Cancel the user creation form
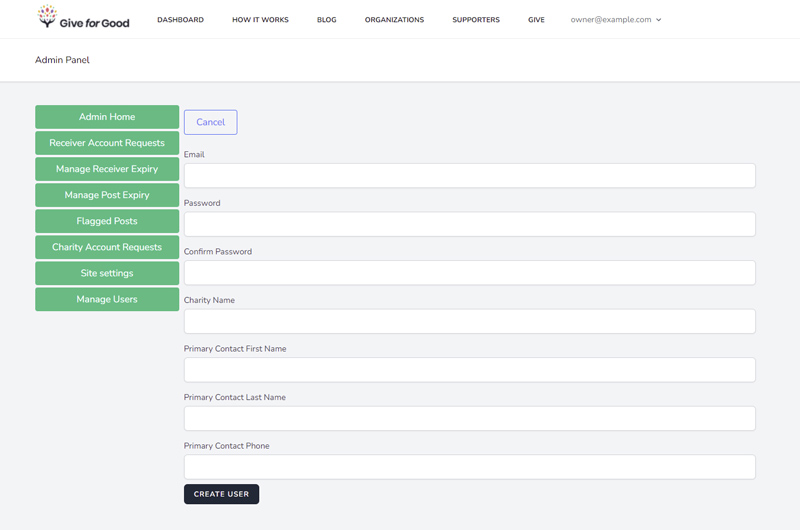Viewport: 800px width, 530px height. 211,122
